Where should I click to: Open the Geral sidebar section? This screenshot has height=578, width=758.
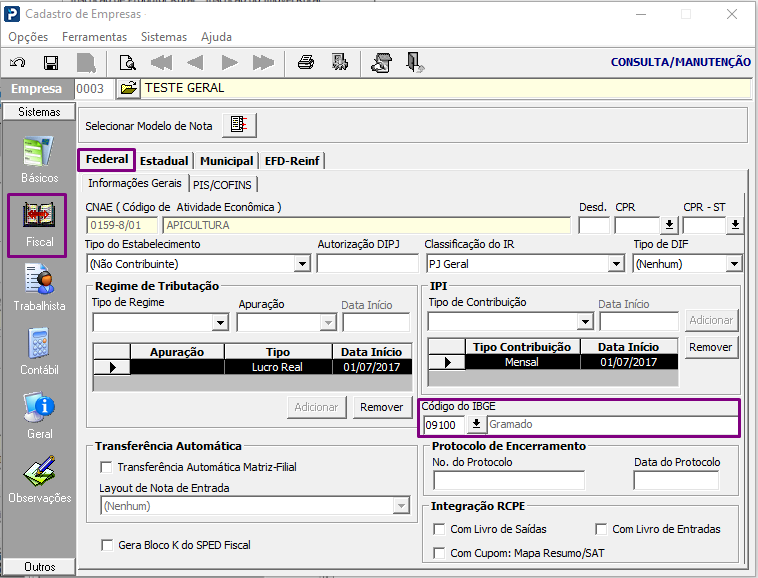coord(39,416)
